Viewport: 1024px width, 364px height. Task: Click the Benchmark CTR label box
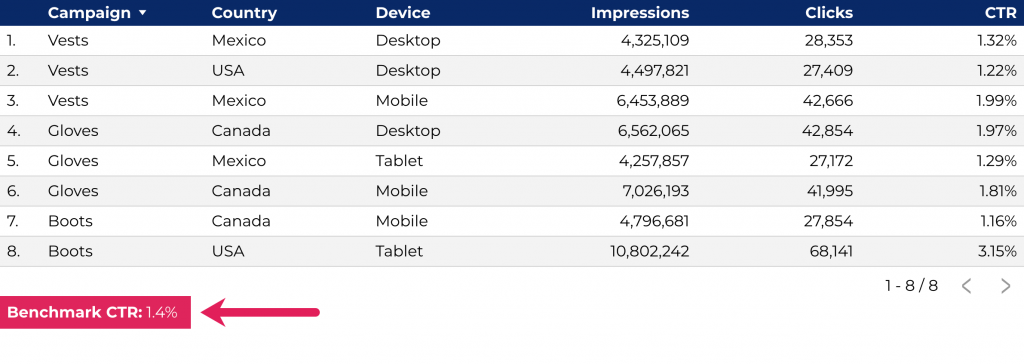(x=95, y=312)
